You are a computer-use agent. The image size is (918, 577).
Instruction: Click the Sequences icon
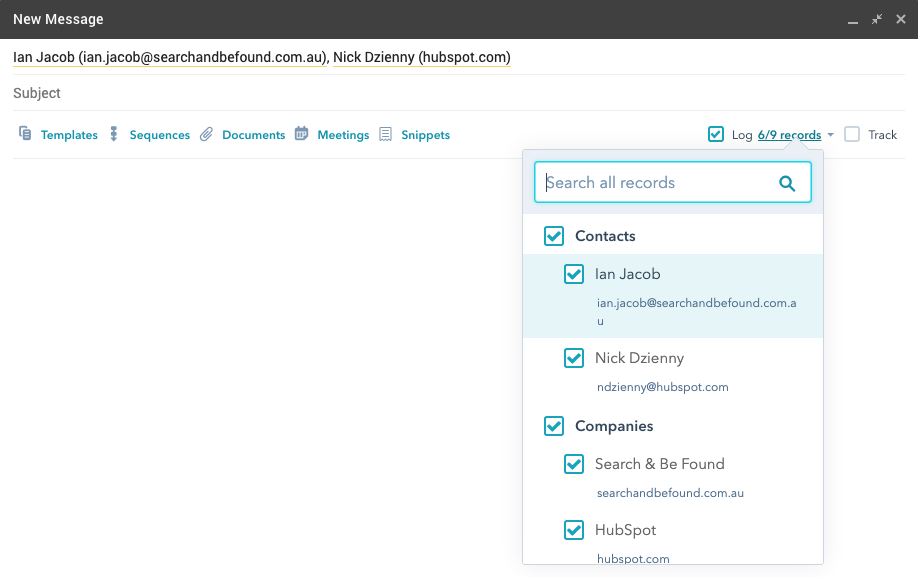114,134
